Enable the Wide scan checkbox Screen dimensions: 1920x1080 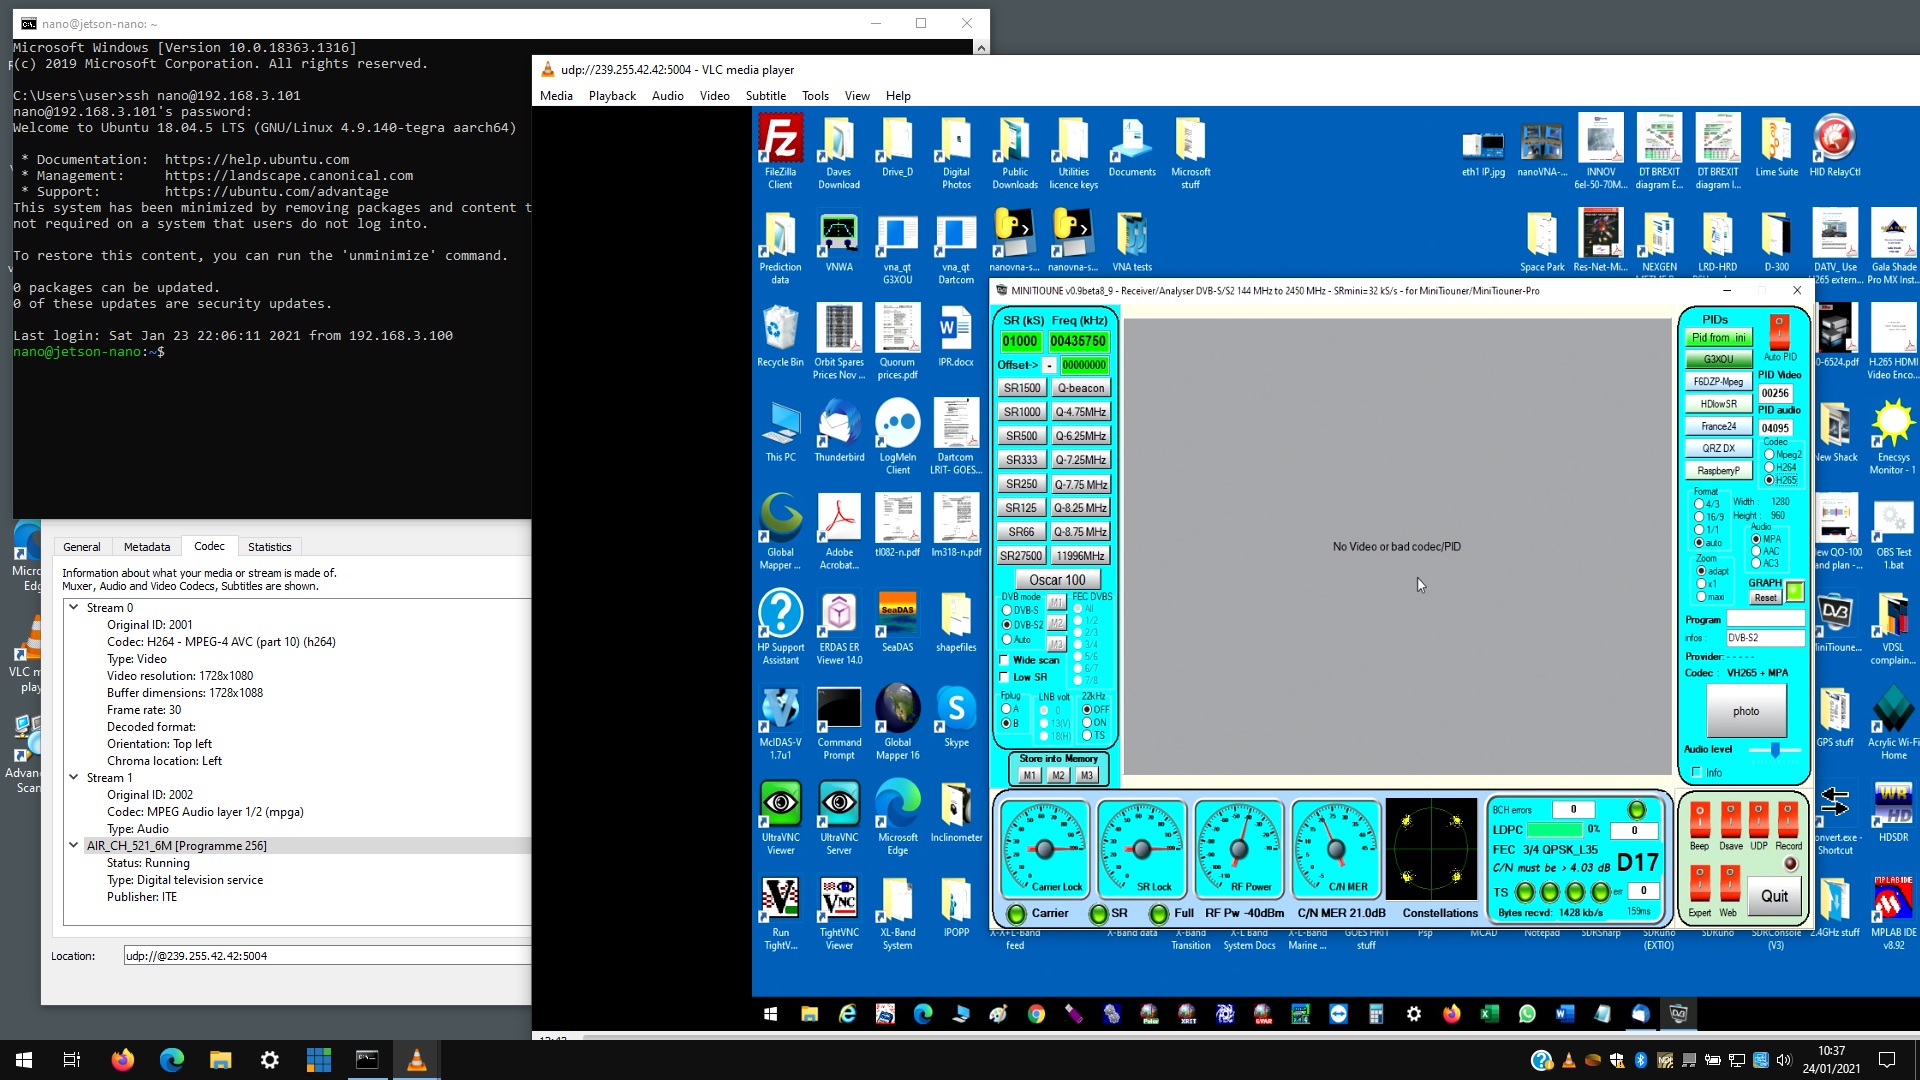click(x=1005, y=660)
